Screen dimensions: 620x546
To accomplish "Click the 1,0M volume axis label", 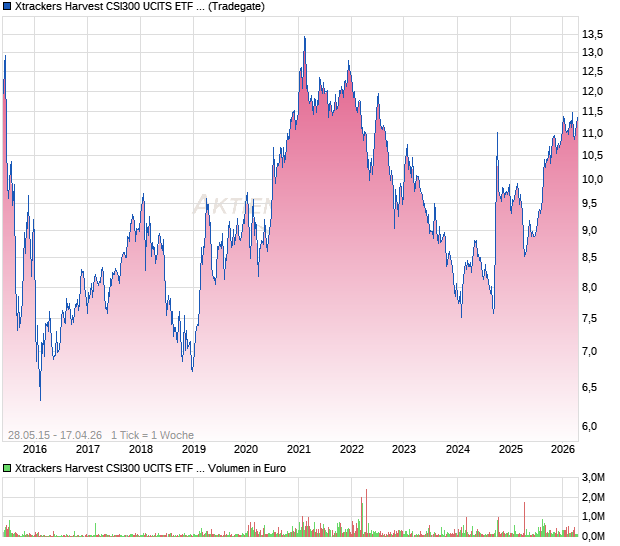I will (593, 516).
